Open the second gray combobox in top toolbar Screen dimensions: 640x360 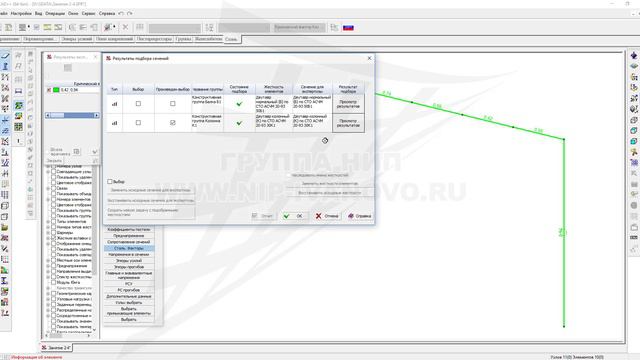point(244,27)
